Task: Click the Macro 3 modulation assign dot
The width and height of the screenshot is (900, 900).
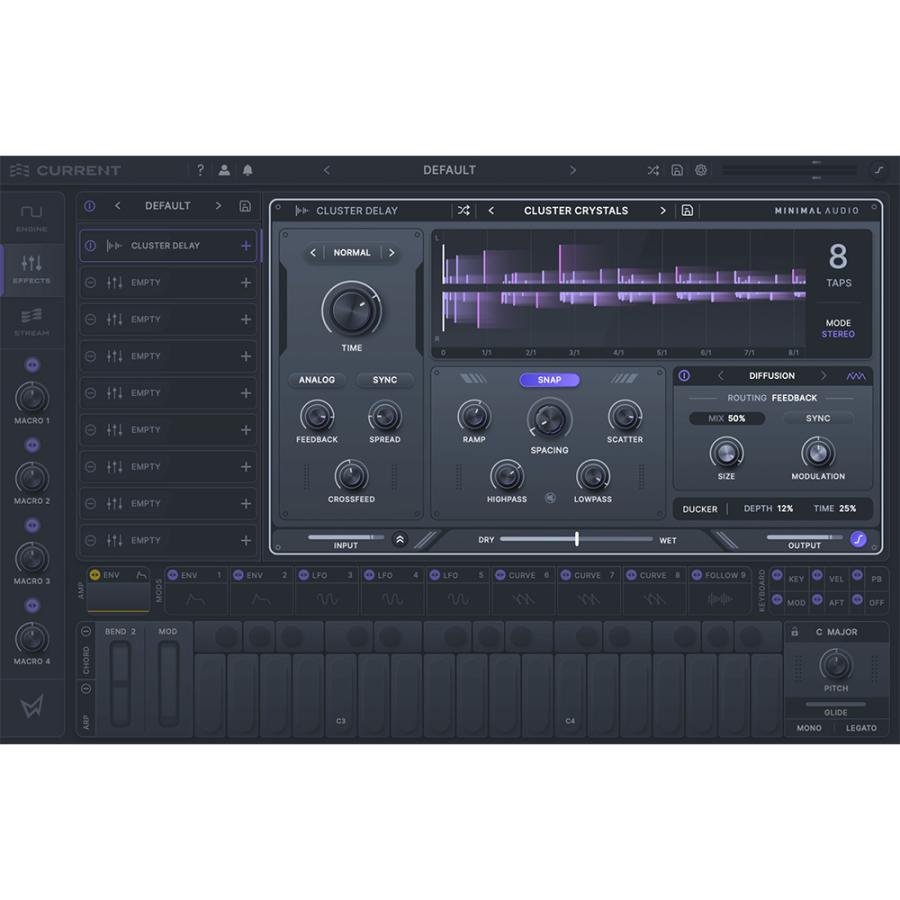Action: (32, 525)
